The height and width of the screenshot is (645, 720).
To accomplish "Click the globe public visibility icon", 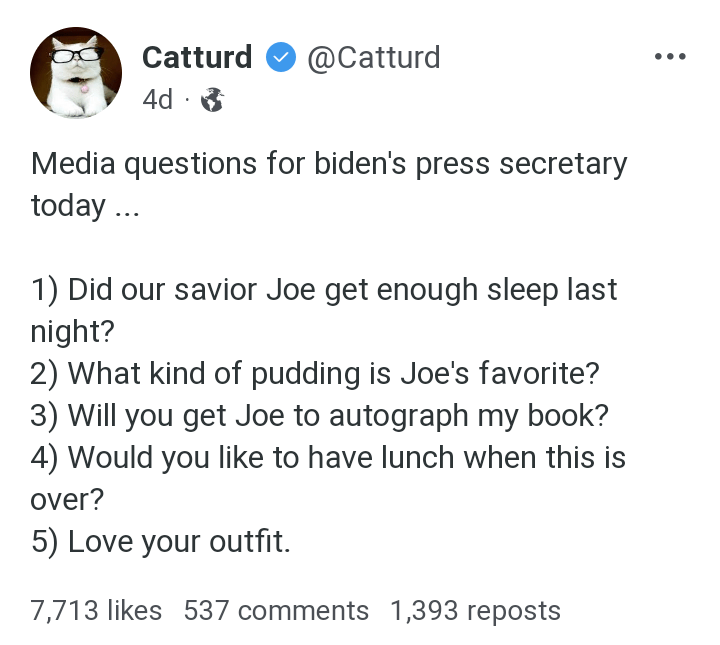I will point(213,100).
